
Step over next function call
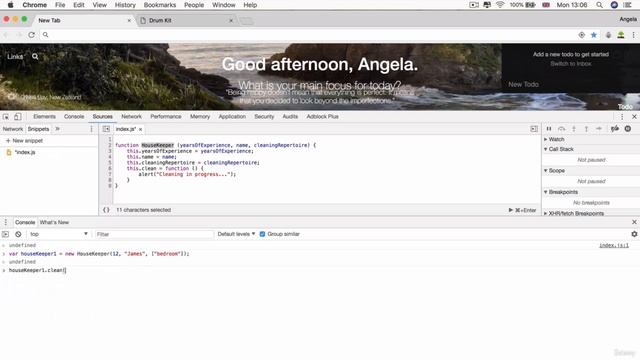(562, 129)
